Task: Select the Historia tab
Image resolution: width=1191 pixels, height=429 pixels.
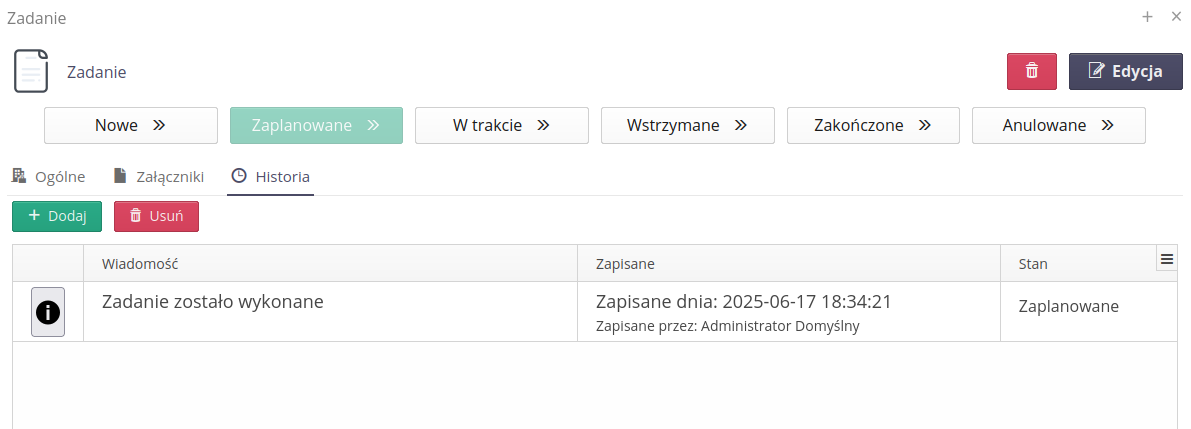Action: click(270, 177)
